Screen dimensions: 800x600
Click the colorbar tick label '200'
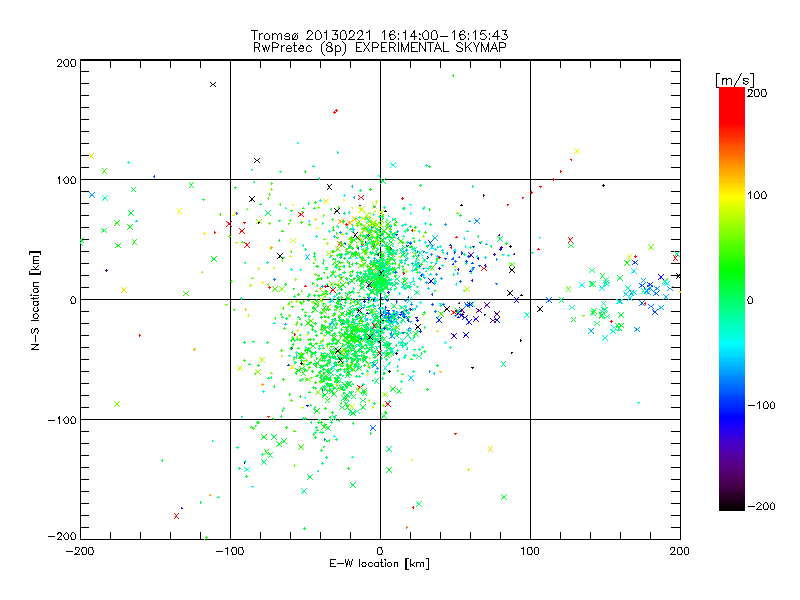pos(757,93)
